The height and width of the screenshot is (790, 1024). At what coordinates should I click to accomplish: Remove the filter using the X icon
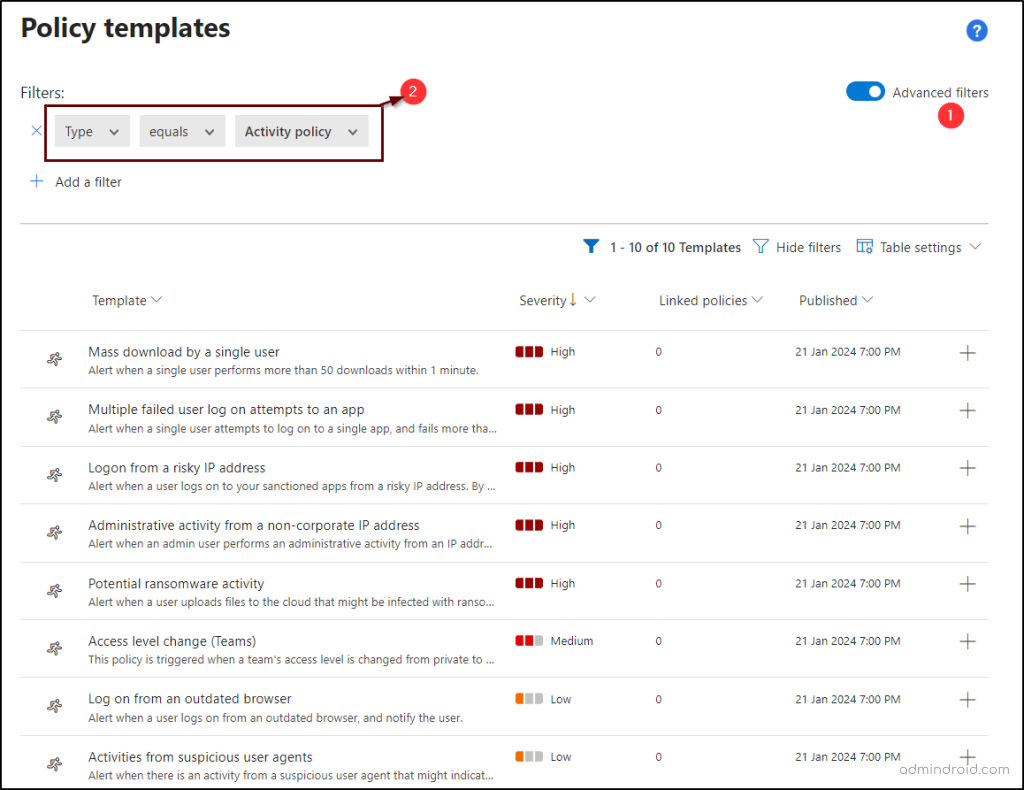point(36,130)
